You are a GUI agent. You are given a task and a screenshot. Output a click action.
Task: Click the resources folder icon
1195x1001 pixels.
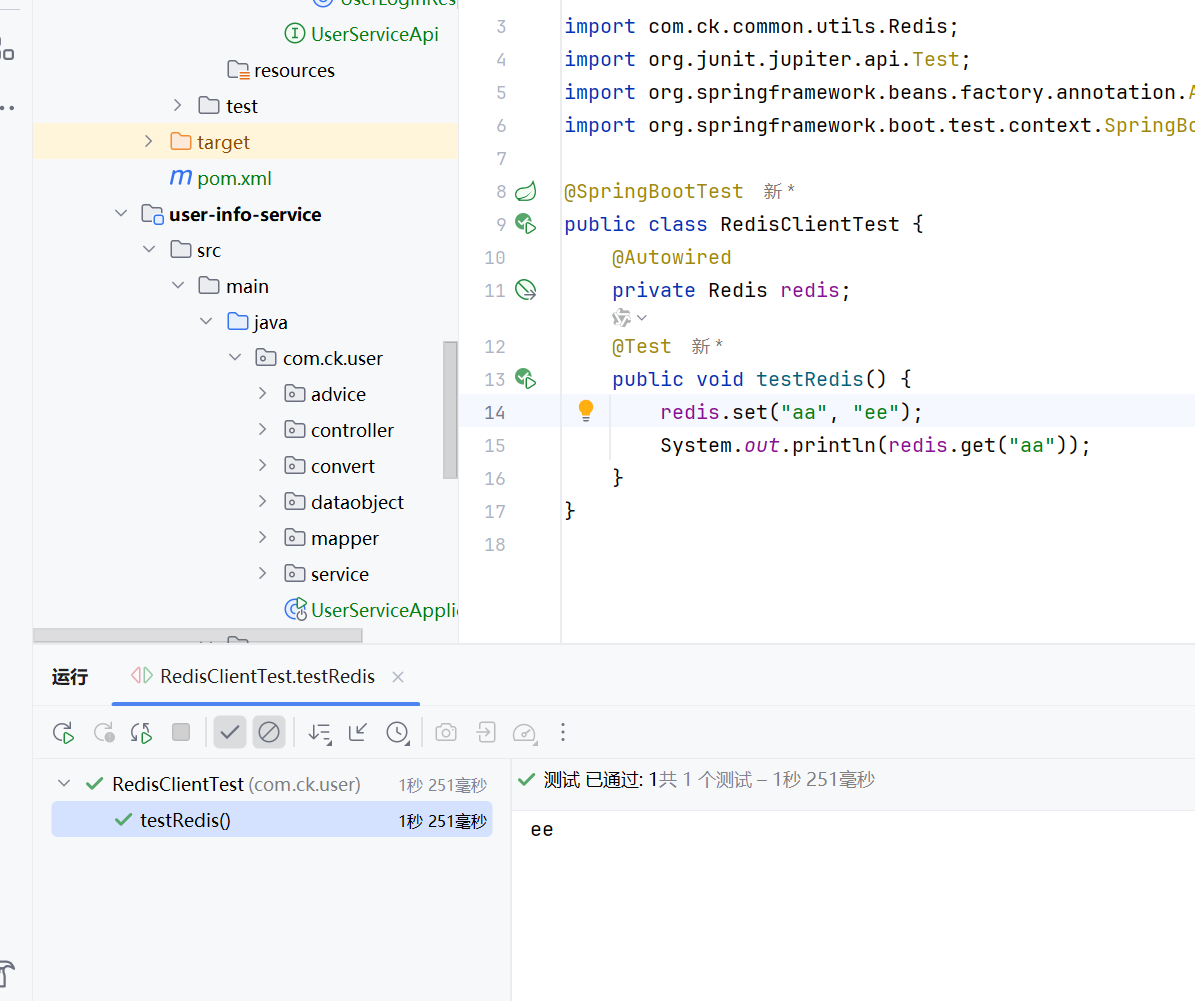point(239,70)
